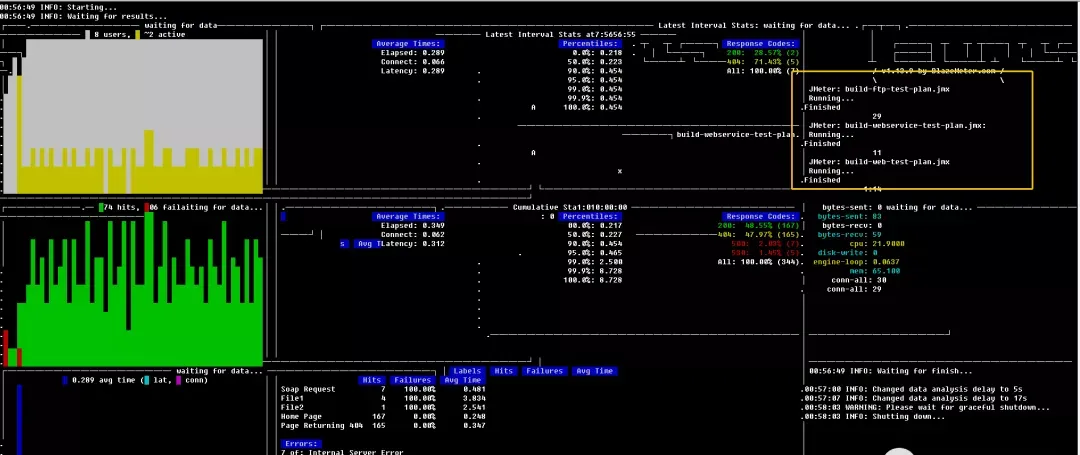Click the 'Connect: 0.062' cumulative value

[x=413, y=234]
